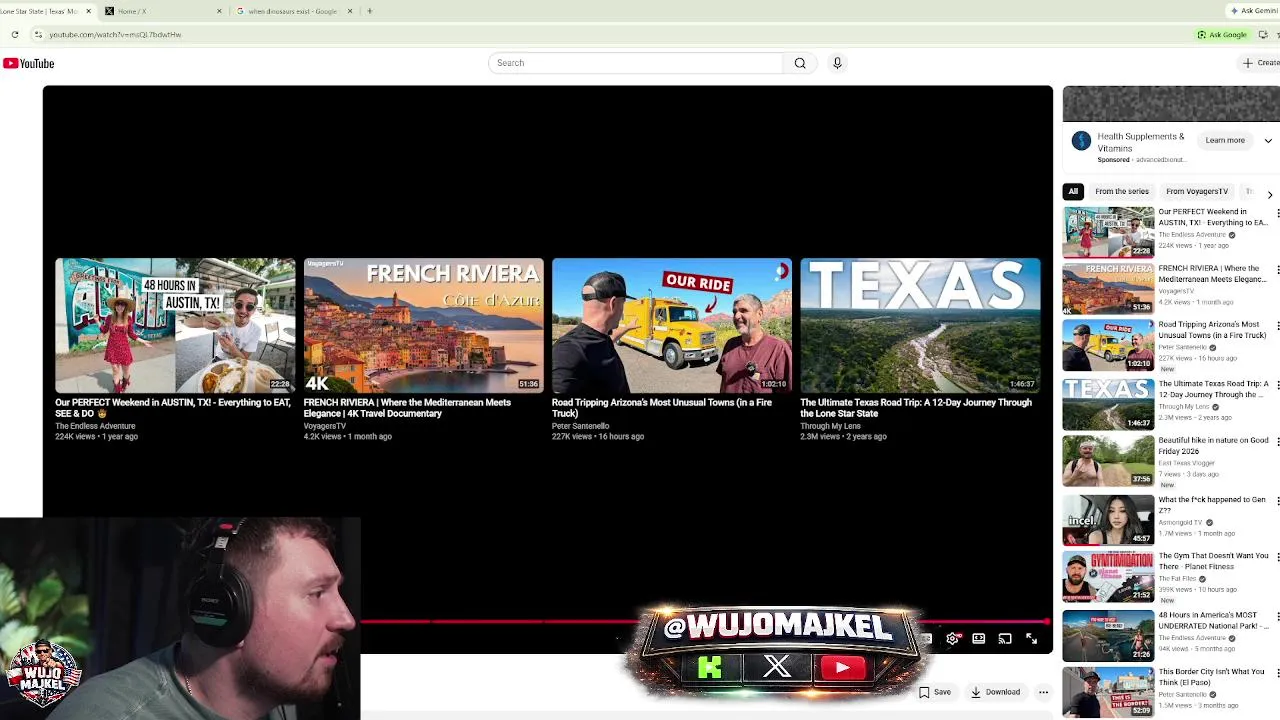Select the From the series chip

pyautogui.click(x=1122, y=191)
